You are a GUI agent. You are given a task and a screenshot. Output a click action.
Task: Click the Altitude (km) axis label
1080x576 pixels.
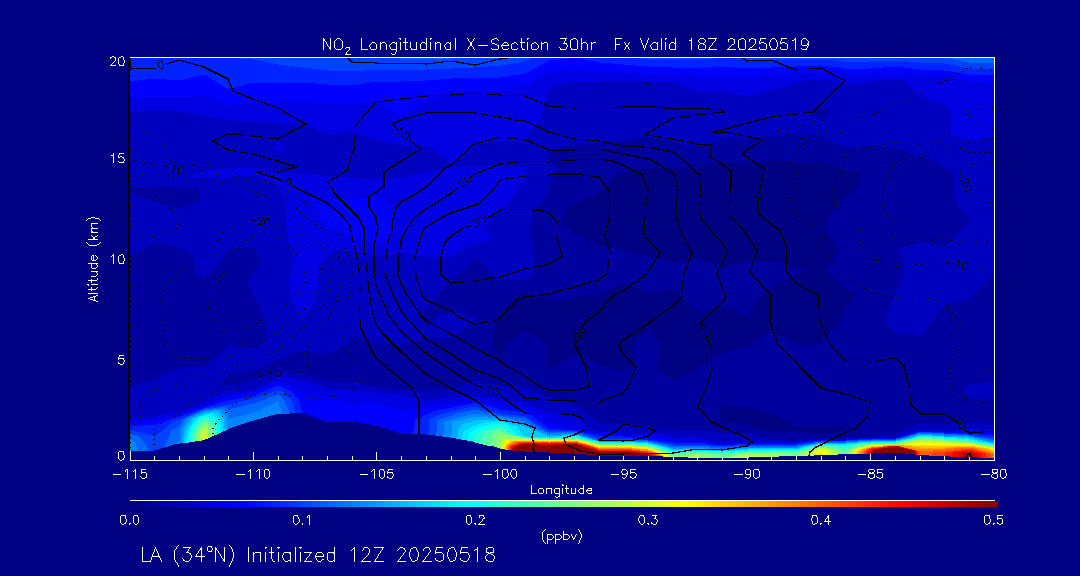[x=93, y=258]
